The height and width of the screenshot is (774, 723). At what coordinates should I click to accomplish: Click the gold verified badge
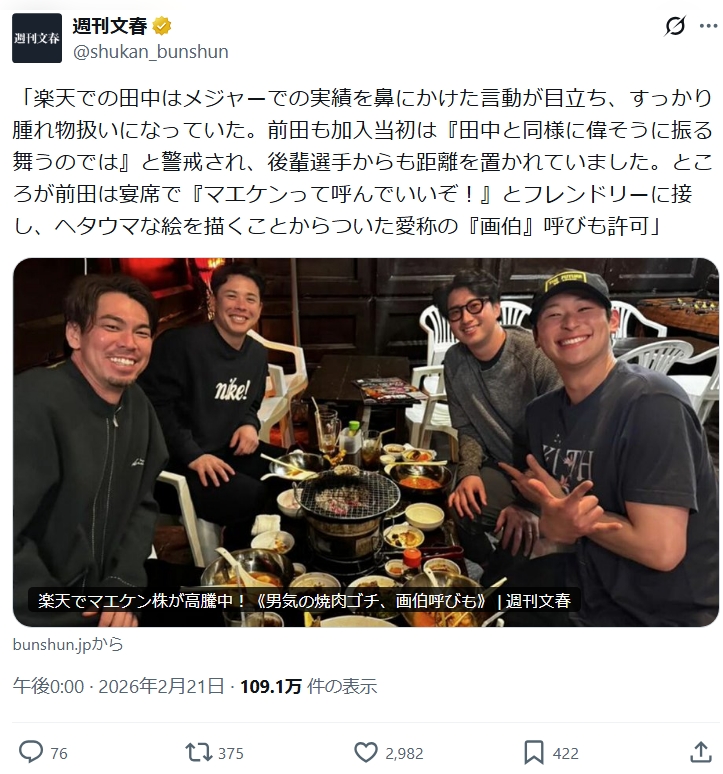(x=161, y=26)
